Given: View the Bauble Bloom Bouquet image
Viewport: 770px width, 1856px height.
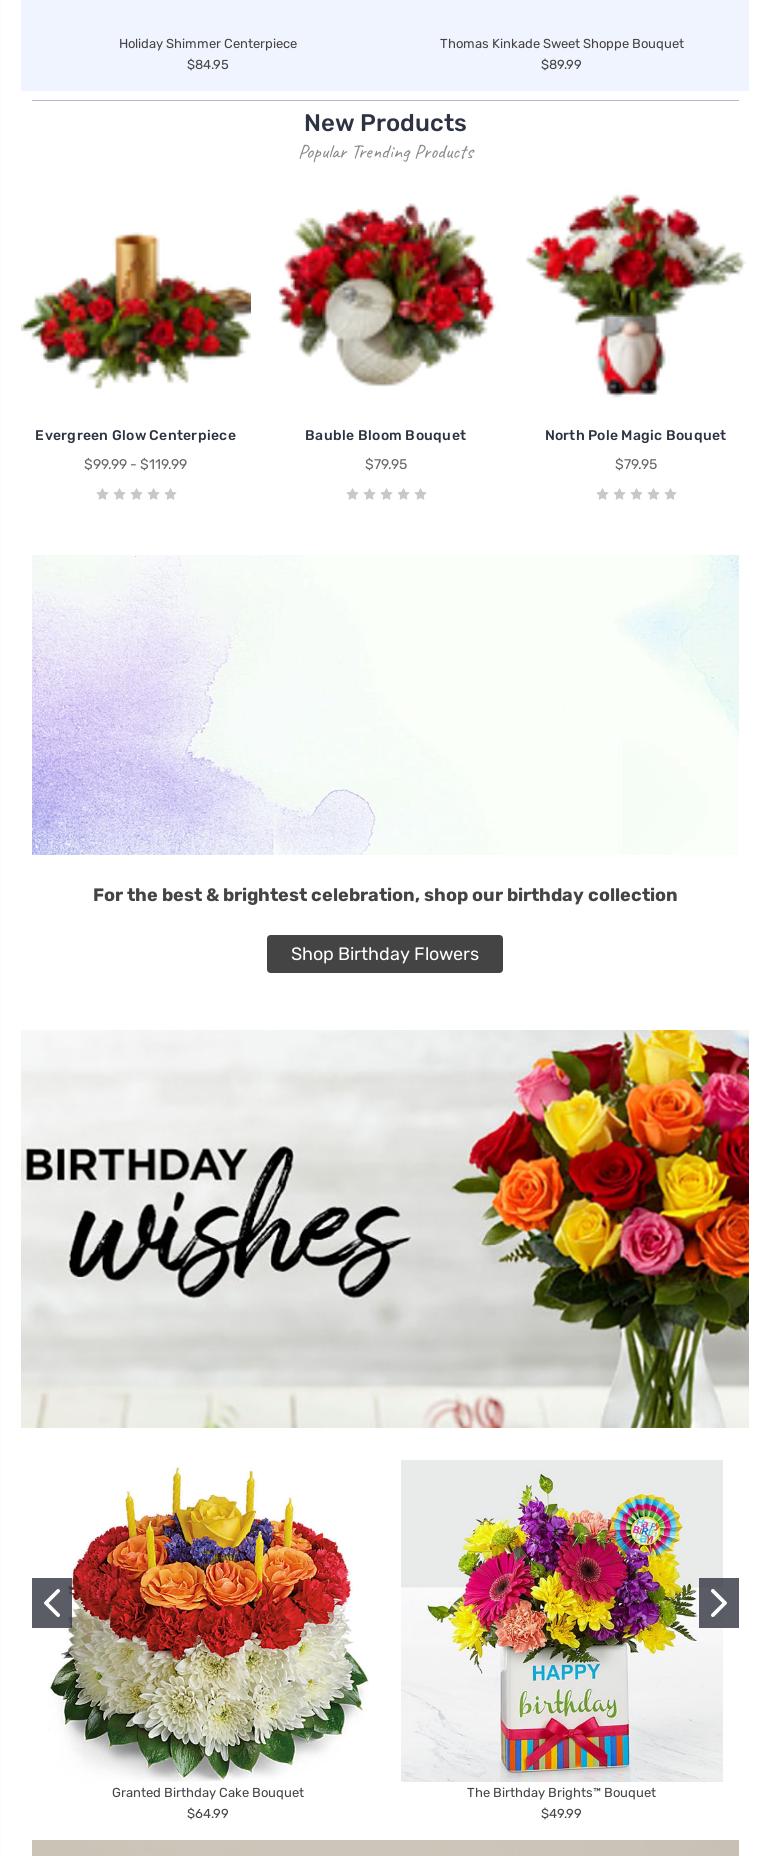Looking at the screenshot, I should tap(385, 297).
